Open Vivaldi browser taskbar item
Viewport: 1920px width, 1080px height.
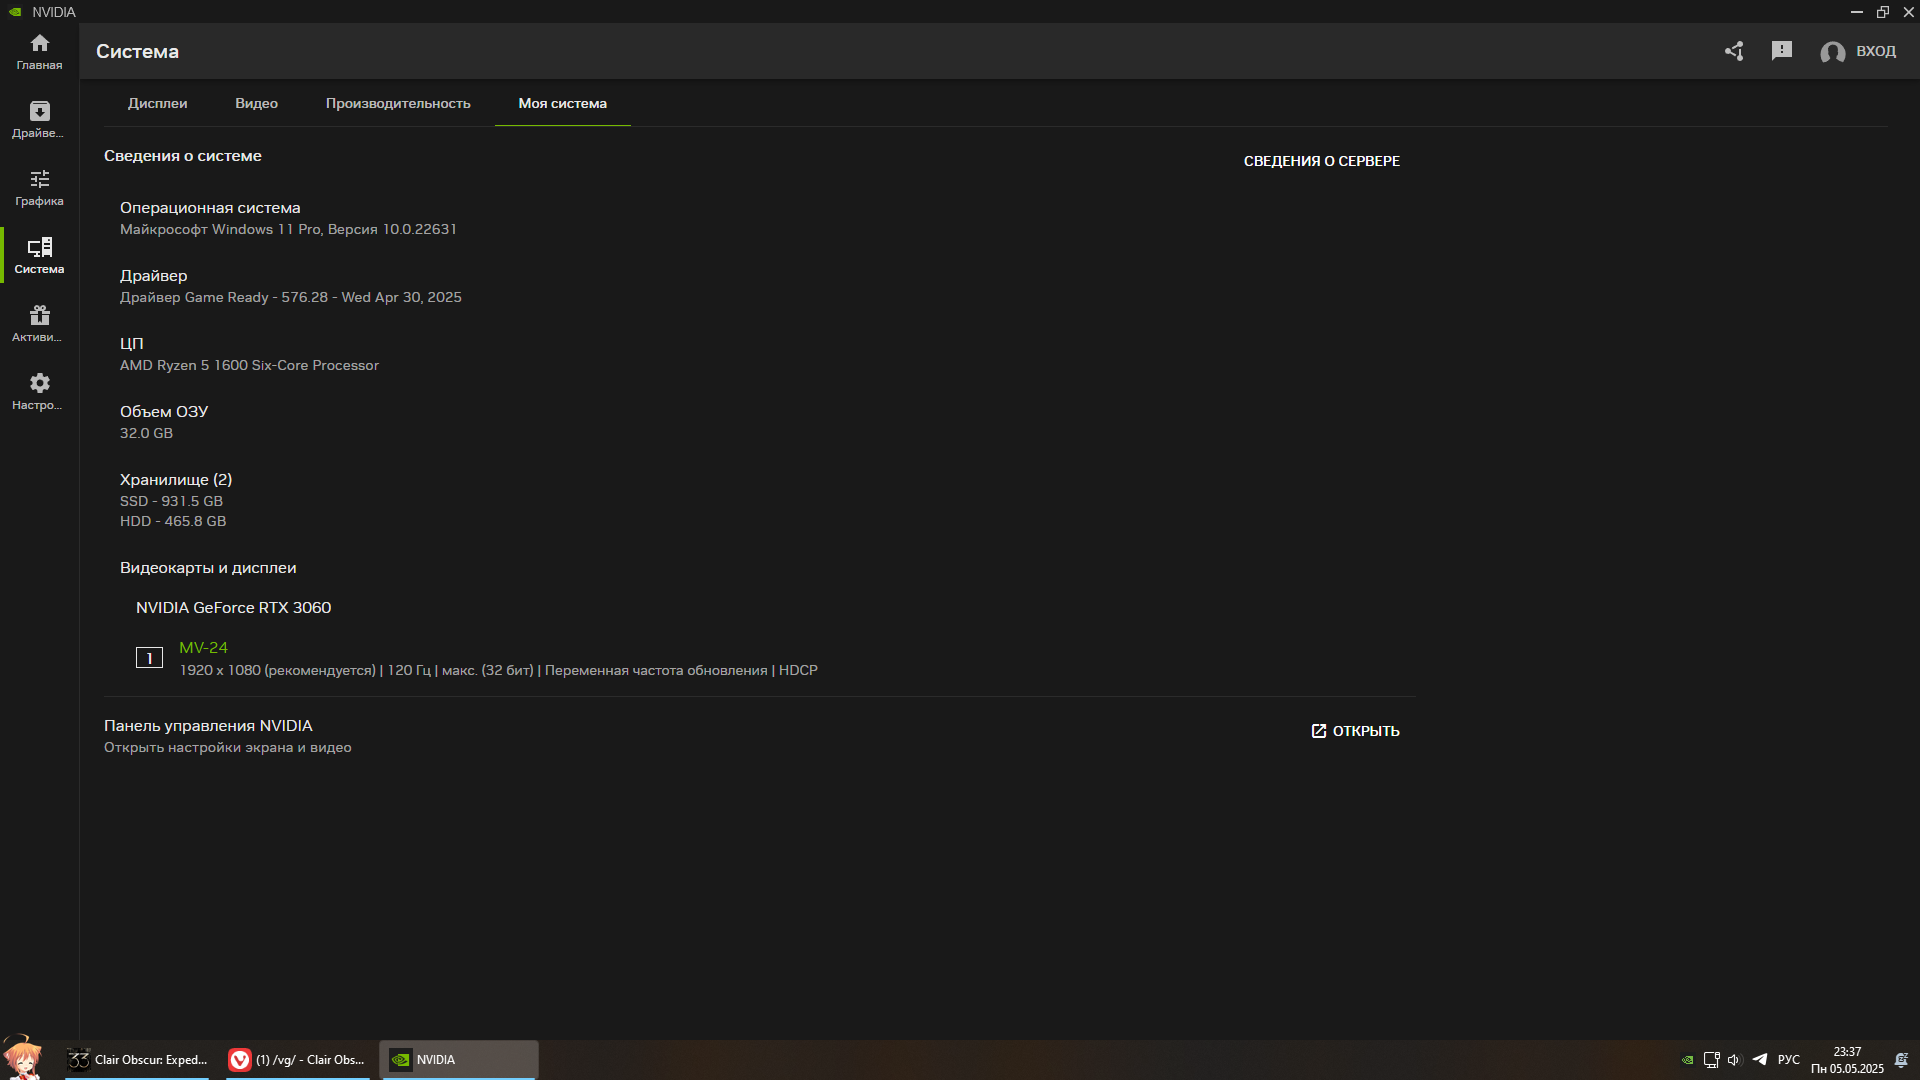[x=297, y=1060]
